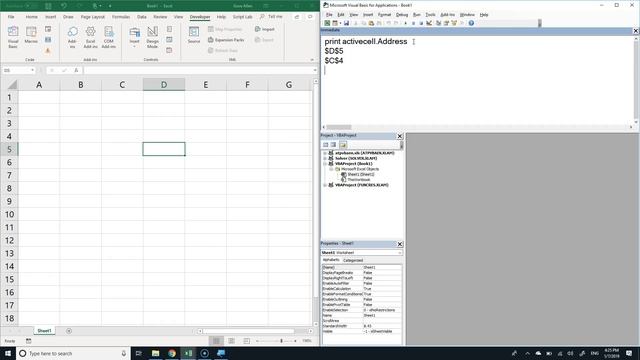Open the VBA Run menu
The height and width of the screenshot is (360, 640).
pyautogui.click(x=416, y=15)
